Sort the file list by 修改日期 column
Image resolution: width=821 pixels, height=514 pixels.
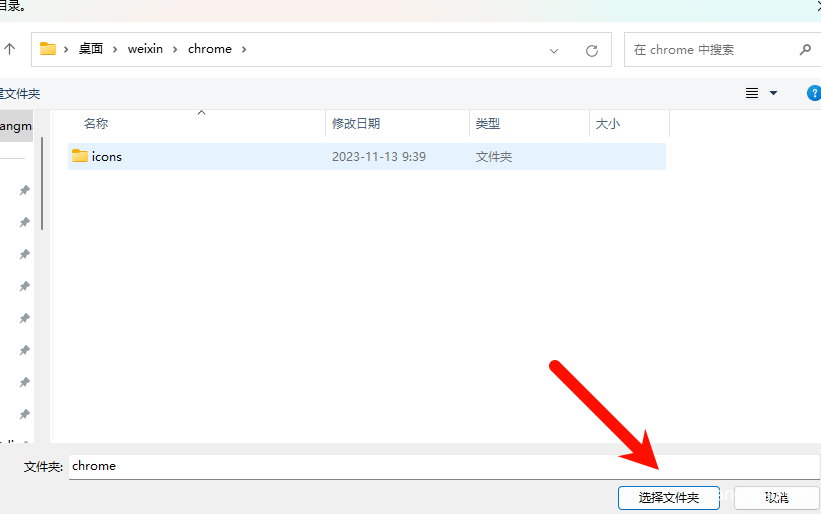(x=356, y=123)
